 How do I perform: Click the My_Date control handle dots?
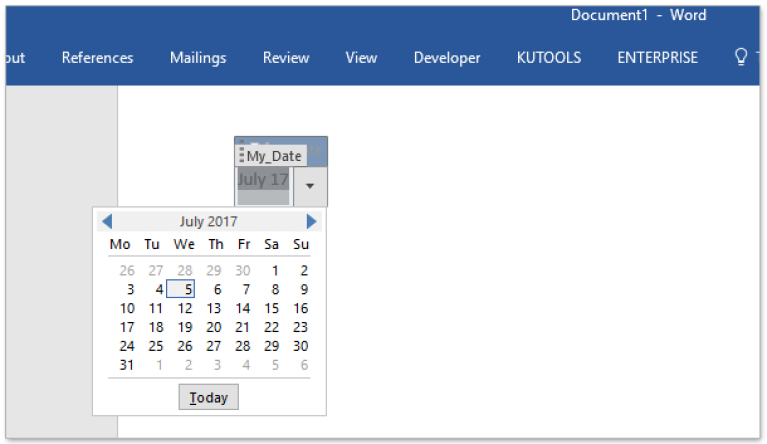coord(241,156)
